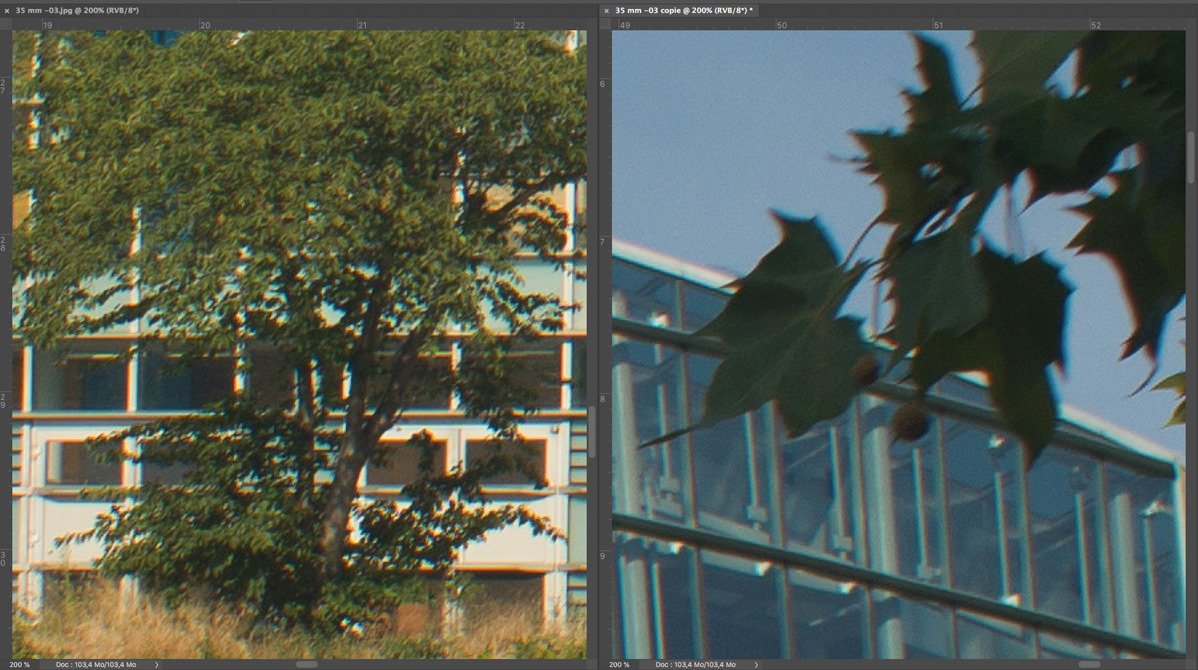Screen dimensions: 1198x670
Task: Expand the status bar arrow in left window
Action: point(157,664)
